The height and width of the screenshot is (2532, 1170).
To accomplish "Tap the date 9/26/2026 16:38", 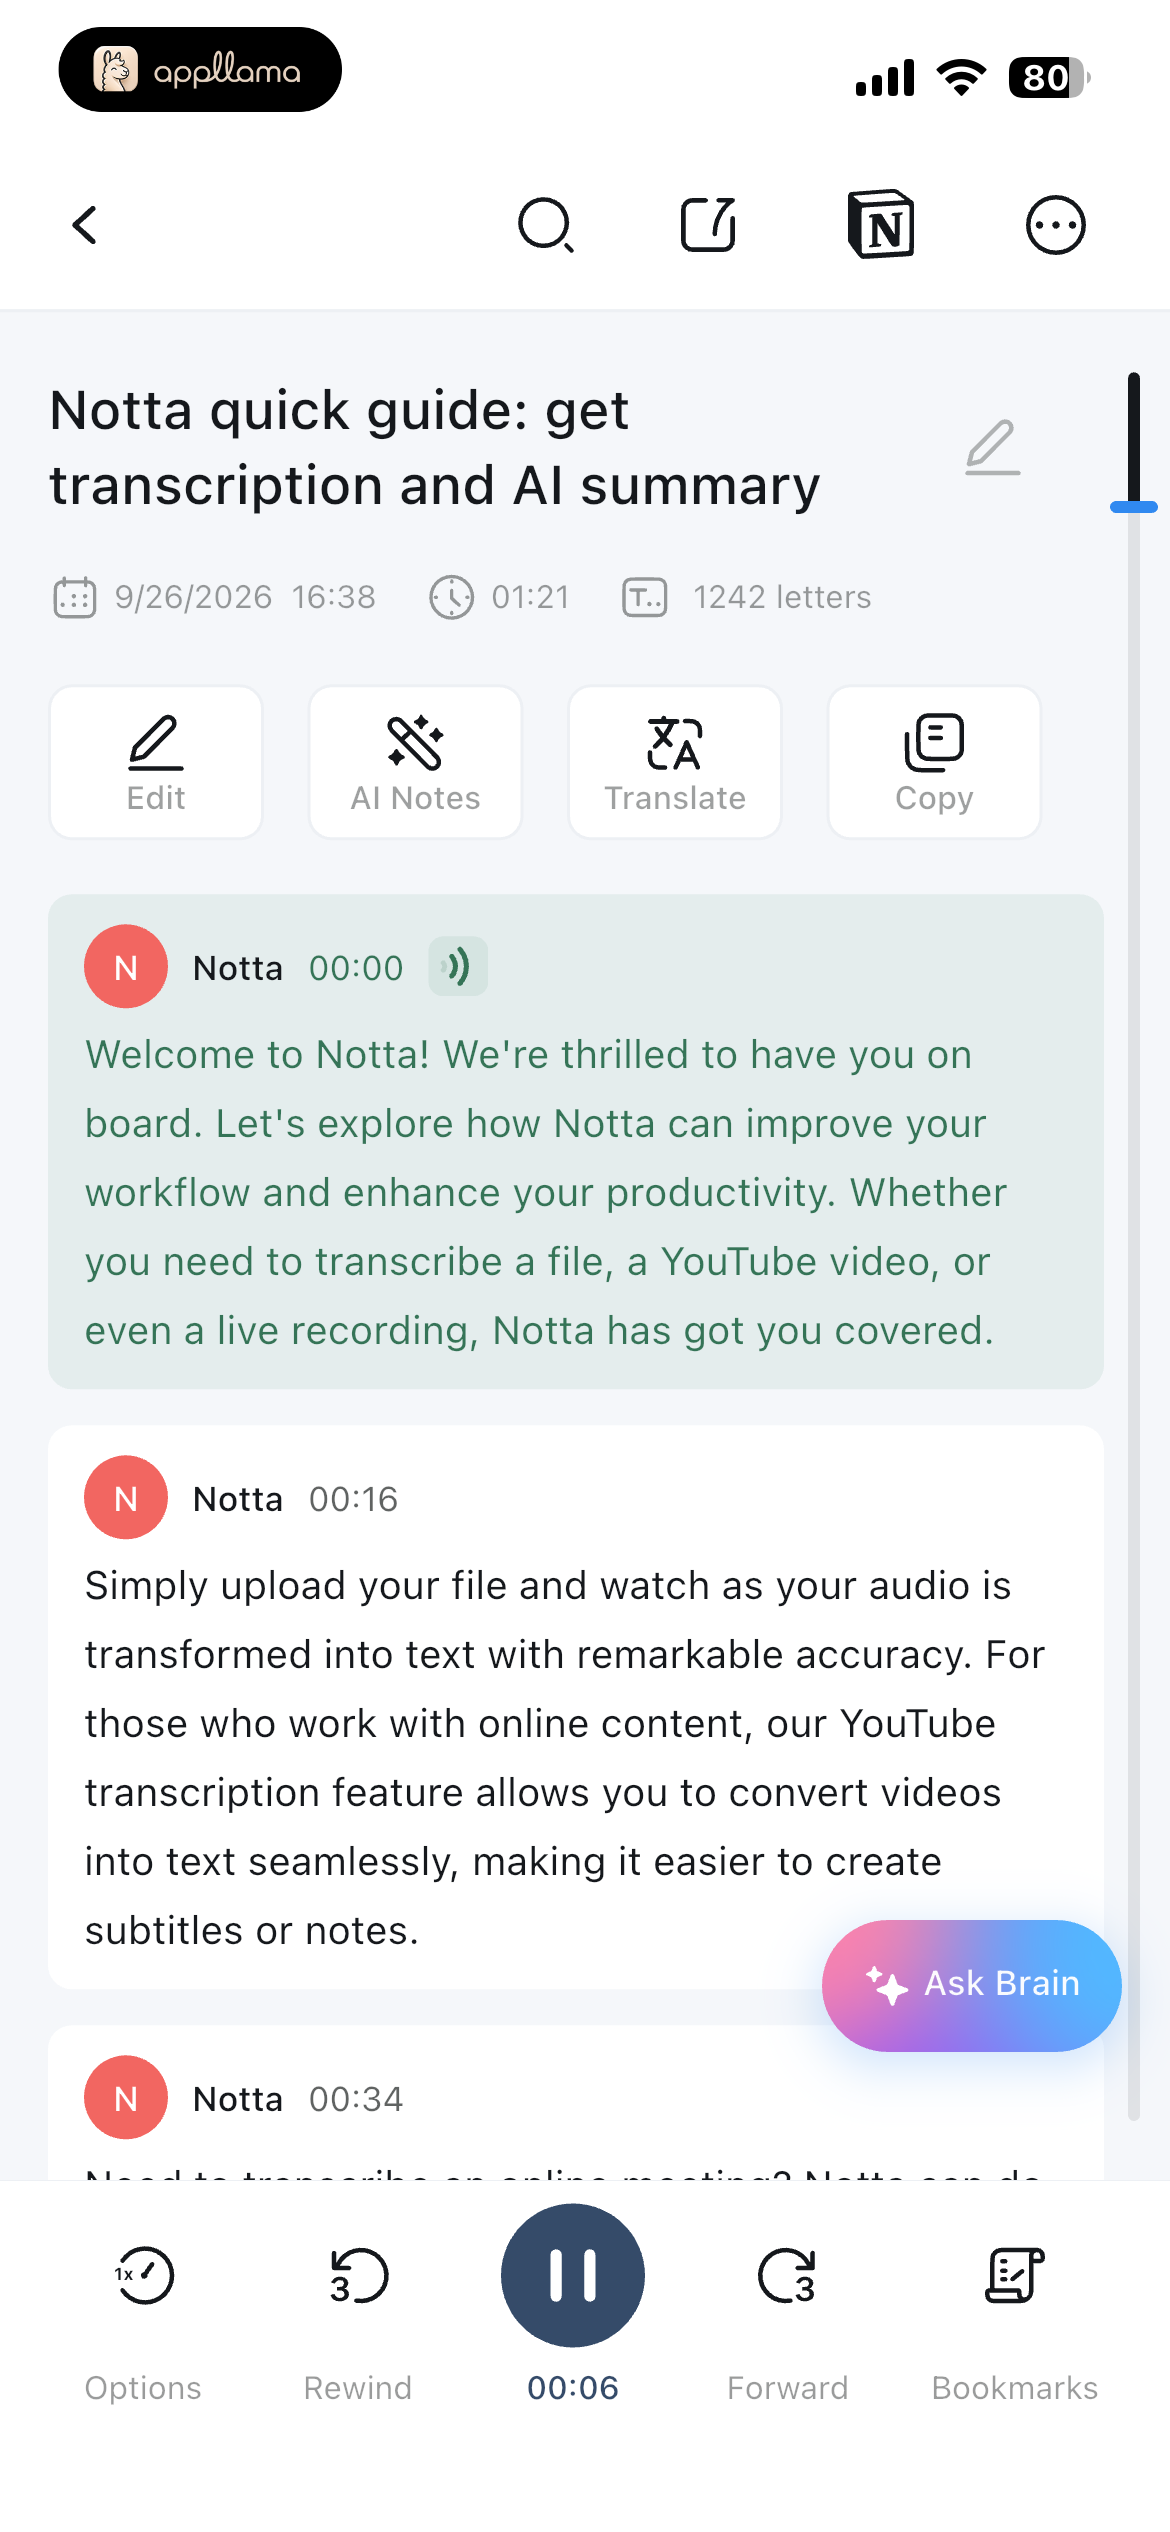I will pos(245,597).
